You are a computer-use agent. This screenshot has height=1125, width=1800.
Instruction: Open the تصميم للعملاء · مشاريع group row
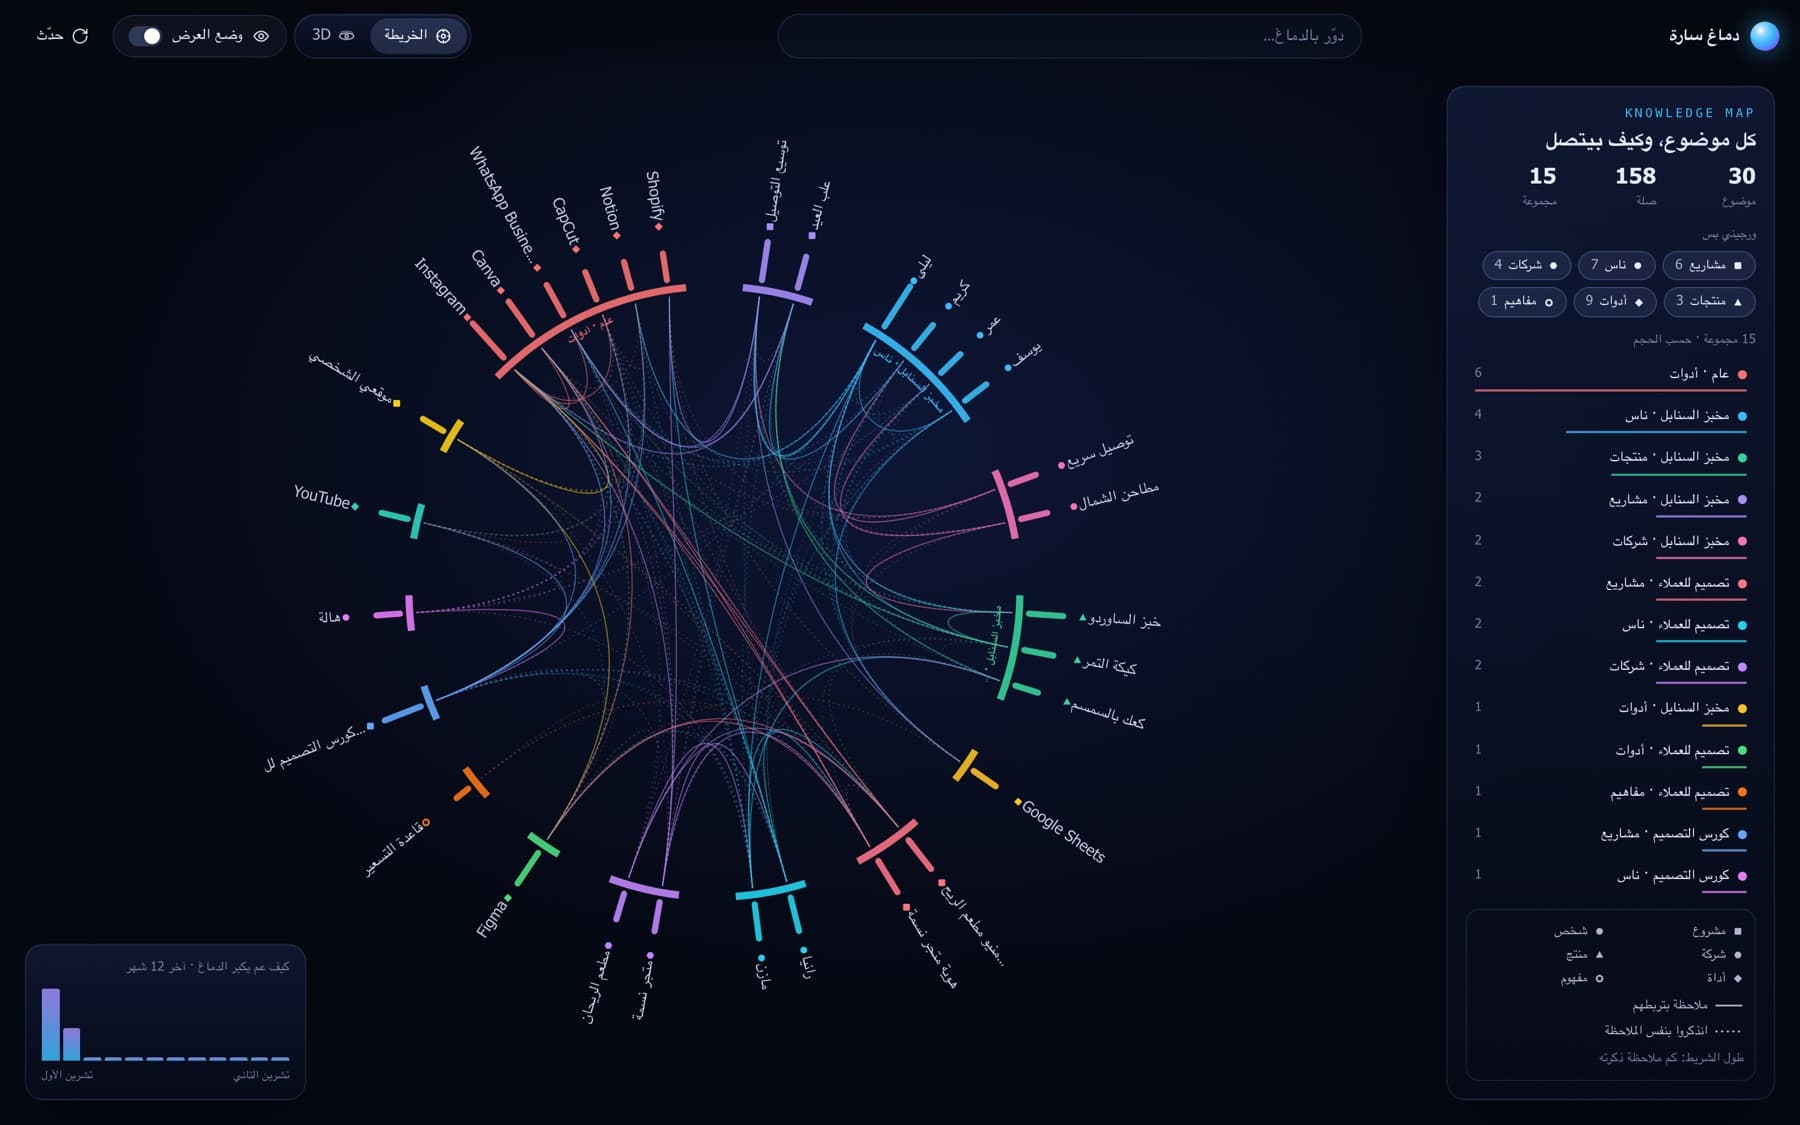(x=1610, y=585)
